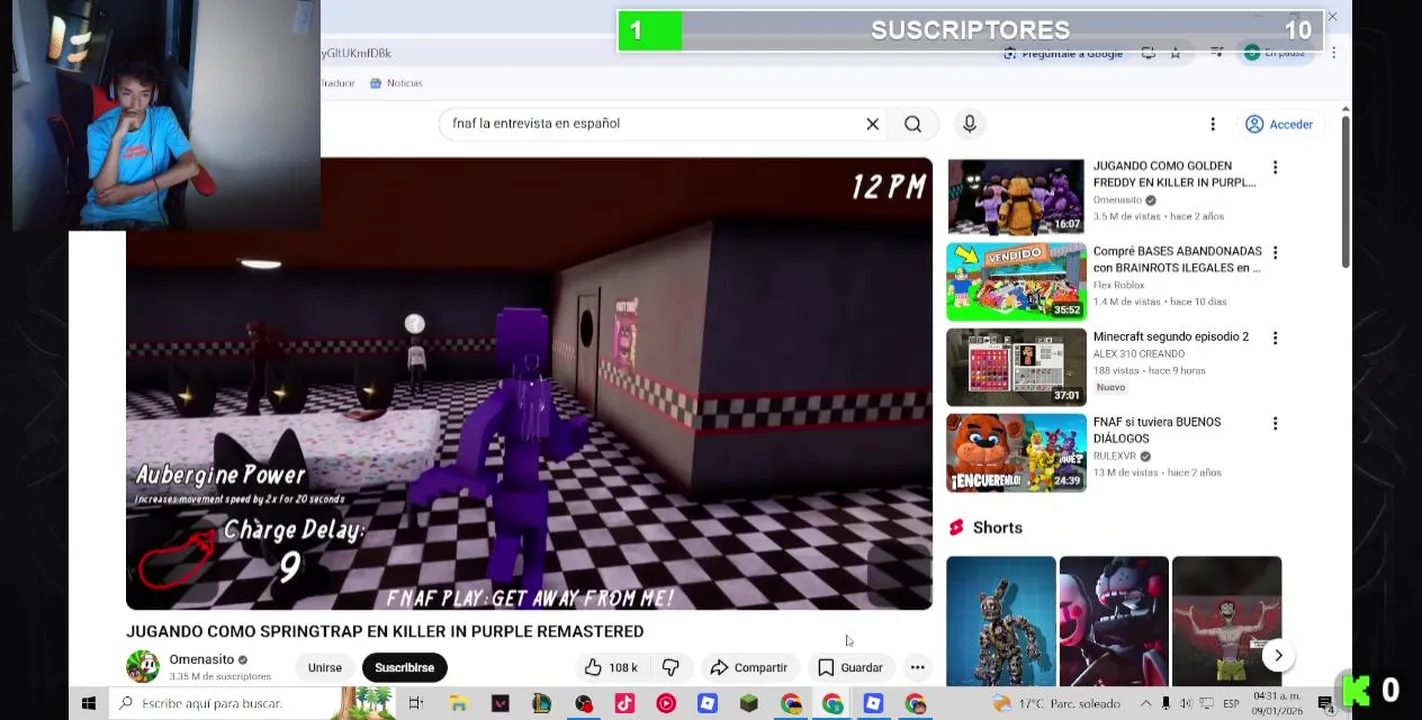Click Unirse membership button
This screenshot has height=720, width=1422.
coord(325,667)
